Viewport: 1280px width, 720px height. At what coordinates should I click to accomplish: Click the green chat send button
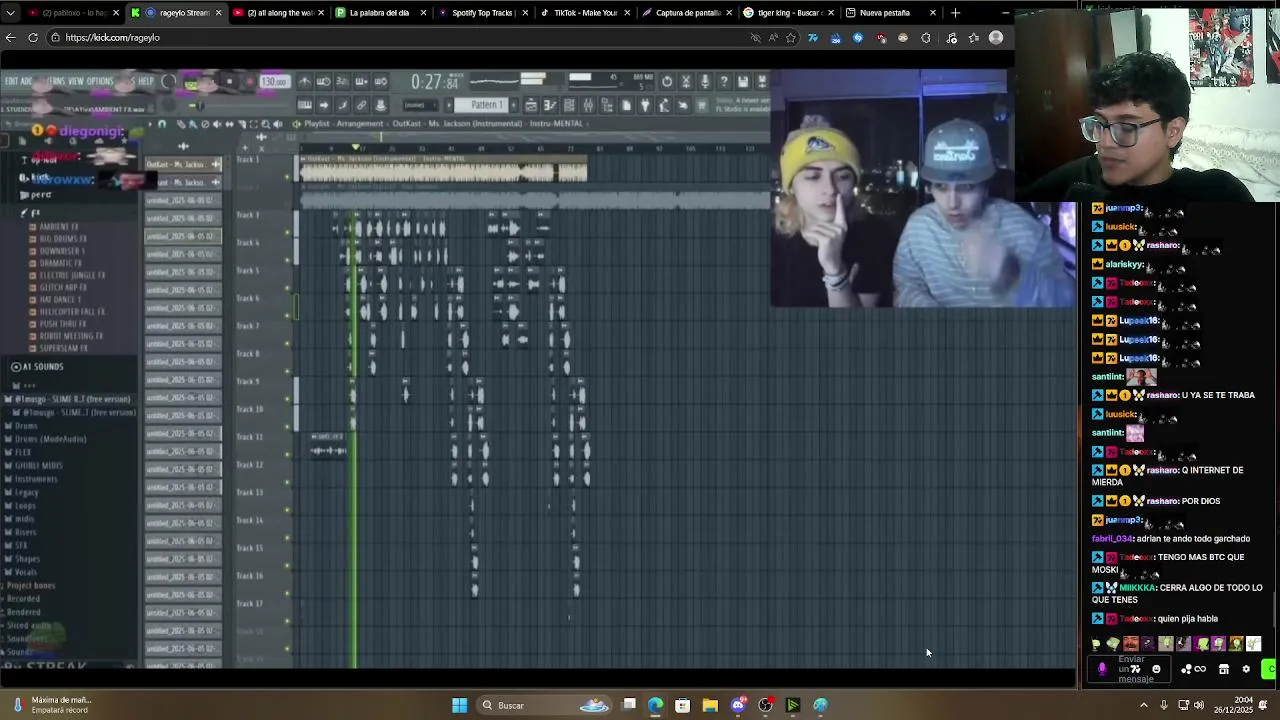[1270, 669]
